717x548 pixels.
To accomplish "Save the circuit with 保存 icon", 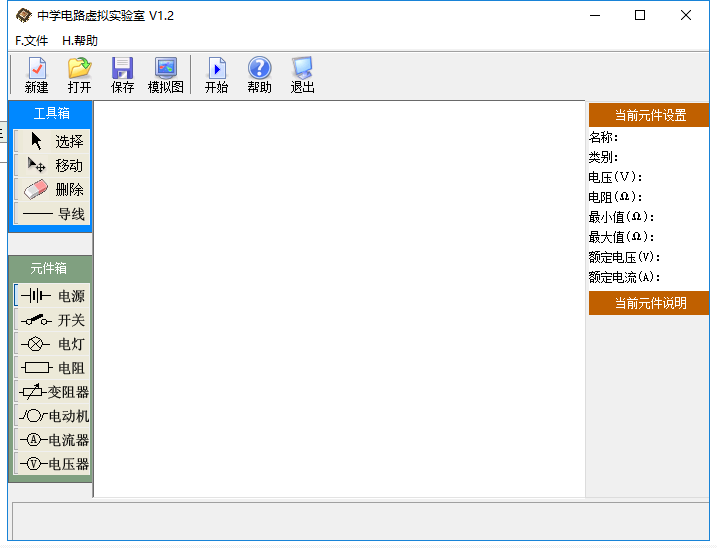I will pyautogui.click(x=123, y=75).
